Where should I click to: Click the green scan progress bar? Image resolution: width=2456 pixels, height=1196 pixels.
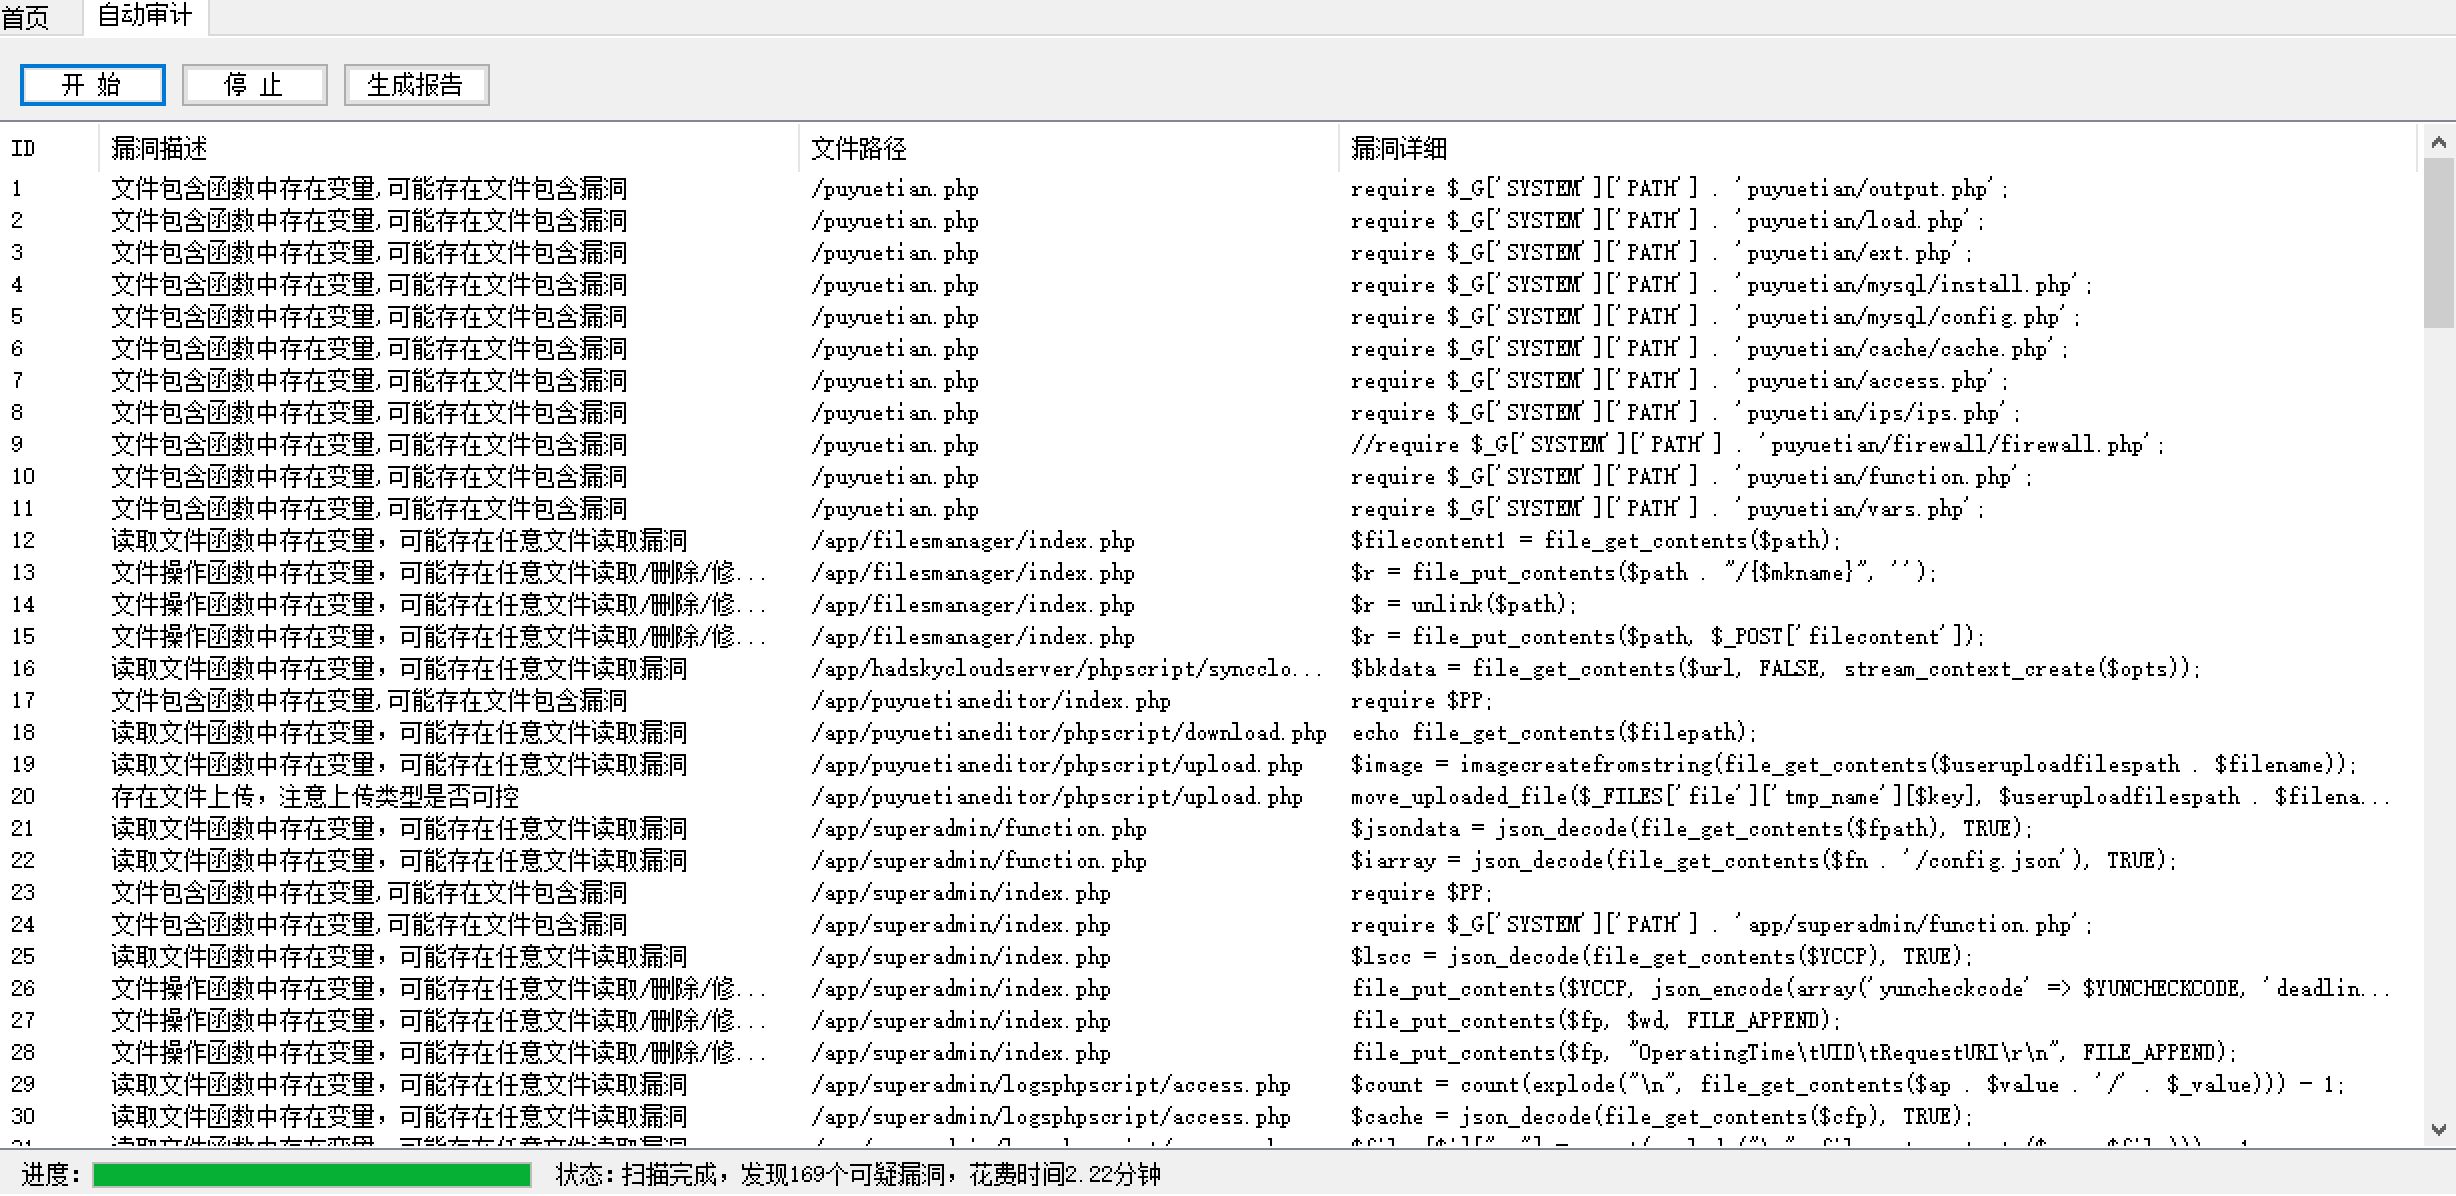tap(311, 1174)
